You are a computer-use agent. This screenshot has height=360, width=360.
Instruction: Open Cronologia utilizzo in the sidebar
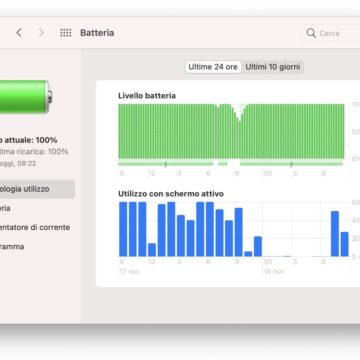tap(37, 189)
